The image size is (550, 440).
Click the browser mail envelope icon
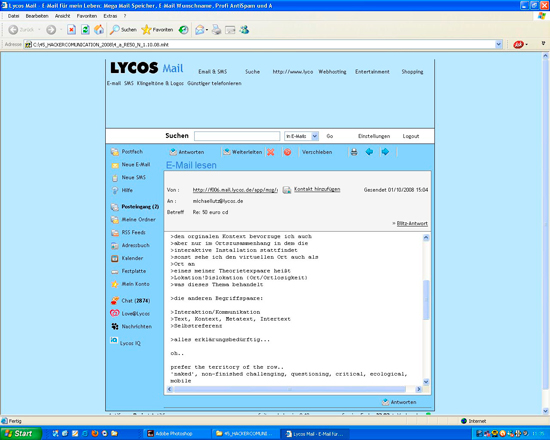pos(200,30)
